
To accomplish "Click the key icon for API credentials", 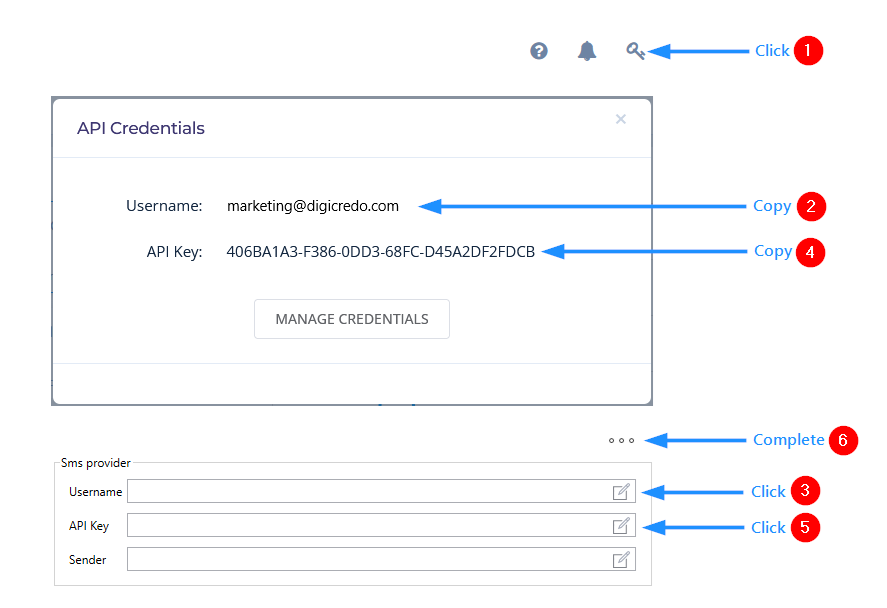I will tap(635, 51).
